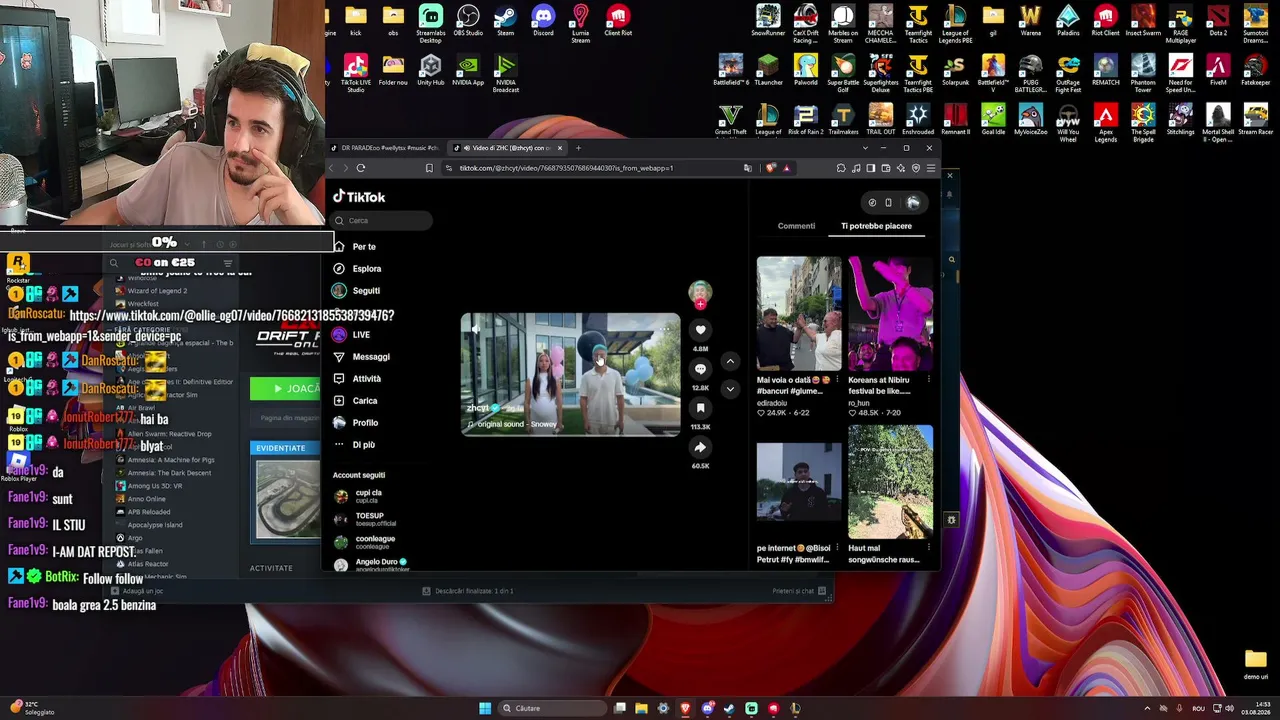Open 'Haut mal songwünsche' recommended video
The image size is (1280, 720).
tap(891, 482)
